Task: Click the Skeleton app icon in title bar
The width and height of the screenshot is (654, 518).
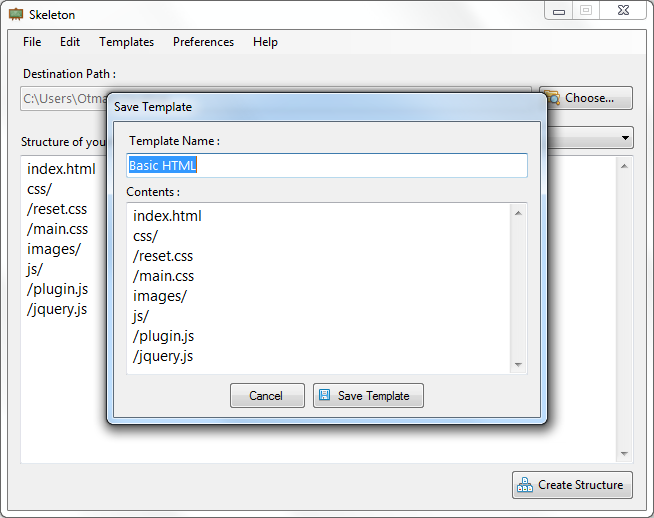Action: [x=16, y=14]
